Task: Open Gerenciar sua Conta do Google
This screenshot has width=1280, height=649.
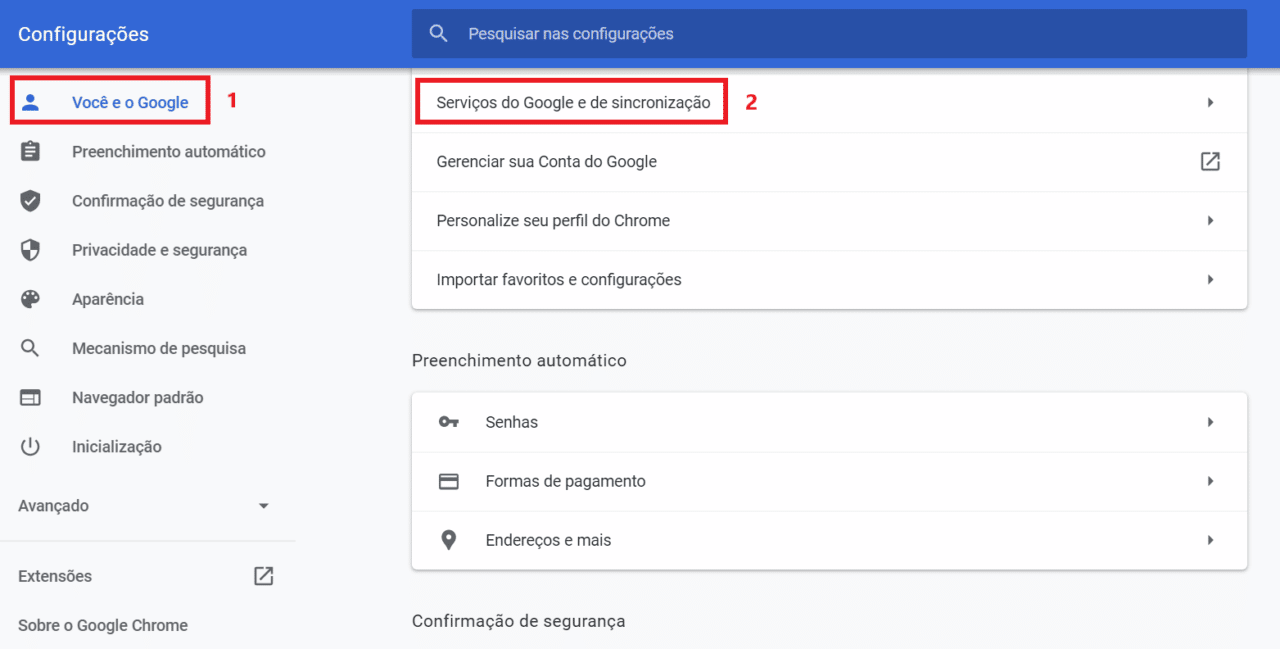Action: coord(829,162)
